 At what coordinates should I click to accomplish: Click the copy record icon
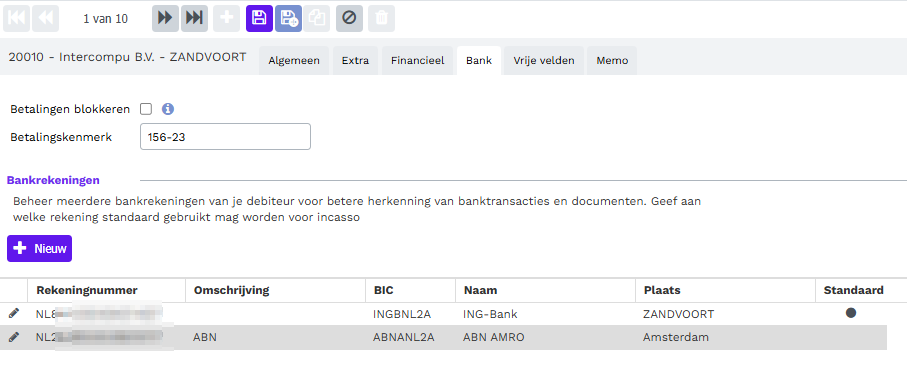pos(316,19)
